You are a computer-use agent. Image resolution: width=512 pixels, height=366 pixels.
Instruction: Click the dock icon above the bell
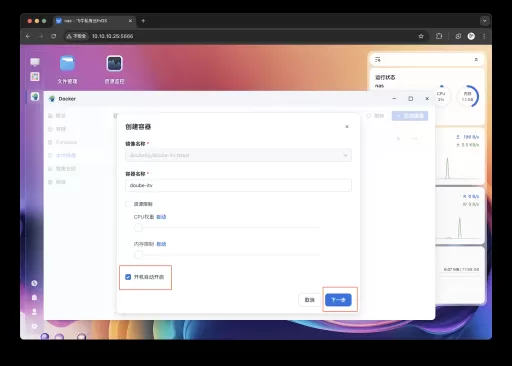pos(34,283)
